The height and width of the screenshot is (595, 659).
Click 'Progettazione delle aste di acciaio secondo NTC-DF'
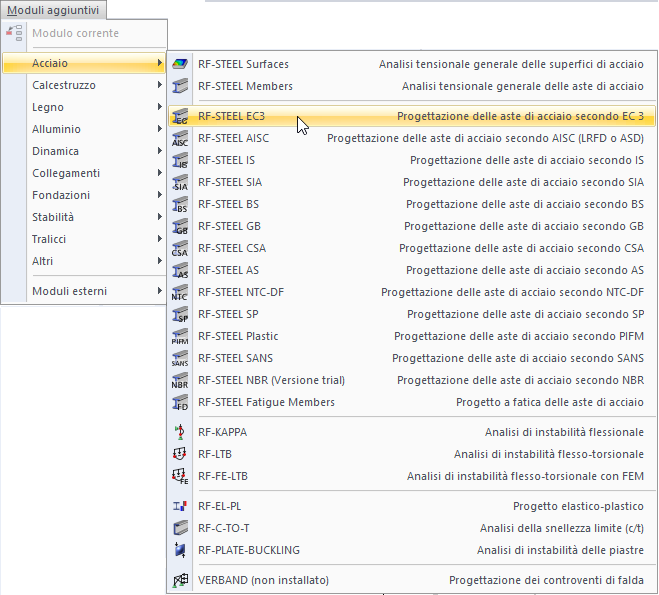(x=512, y=292)
